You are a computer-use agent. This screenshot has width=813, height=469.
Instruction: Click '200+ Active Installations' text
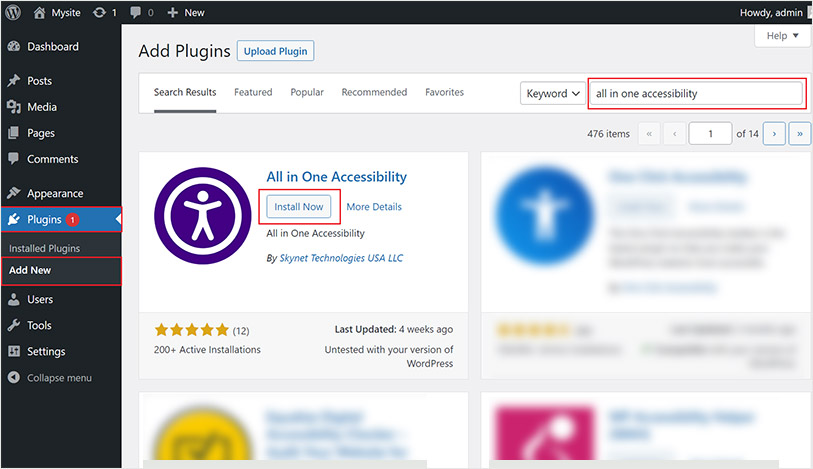pyautogui.click(x=207, y=350)
